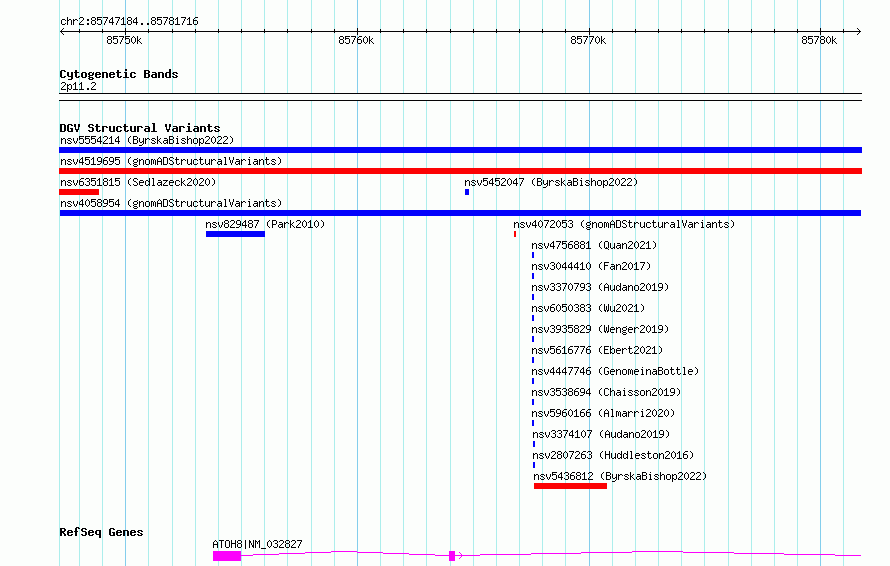Open nsv4072053 (gnomADStructuralVariants) label
The image size is (890, 566).
point(624,224)
